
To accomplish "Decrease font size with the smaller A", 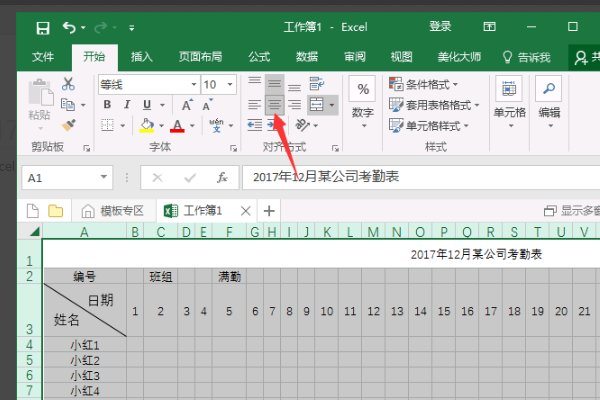I will 208,104.
